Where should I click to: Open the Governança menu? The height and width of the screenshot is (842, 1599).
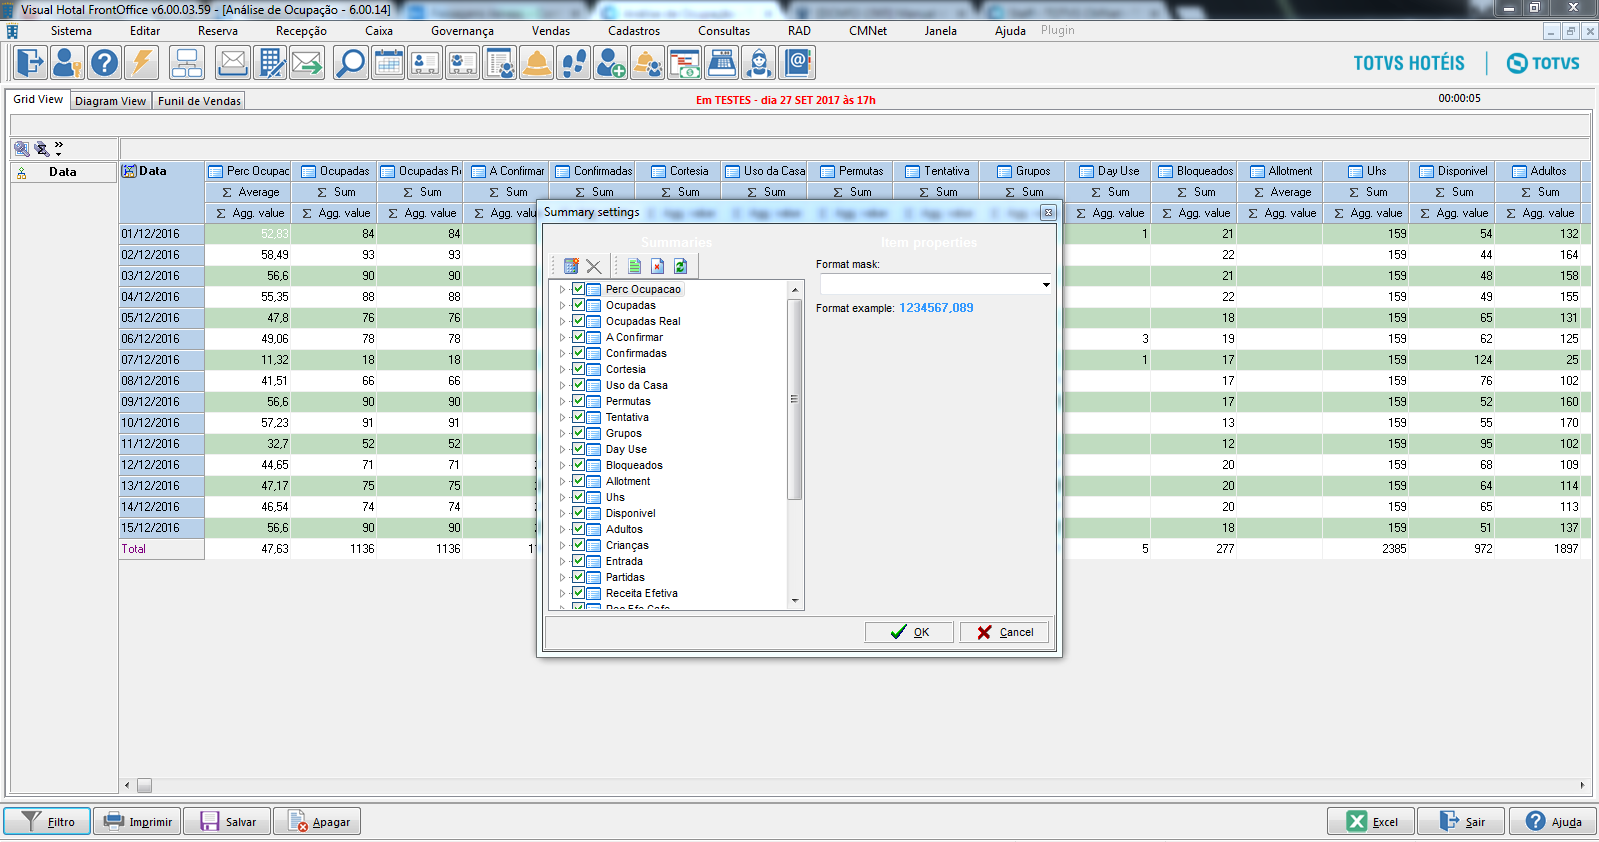click(462, 31)
